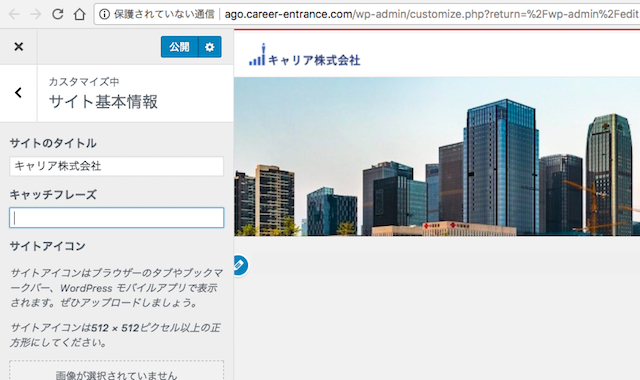The width and height of the screenshot is (640, 380).
Task: Select the URL in the address bar
Action: point(432,14)
